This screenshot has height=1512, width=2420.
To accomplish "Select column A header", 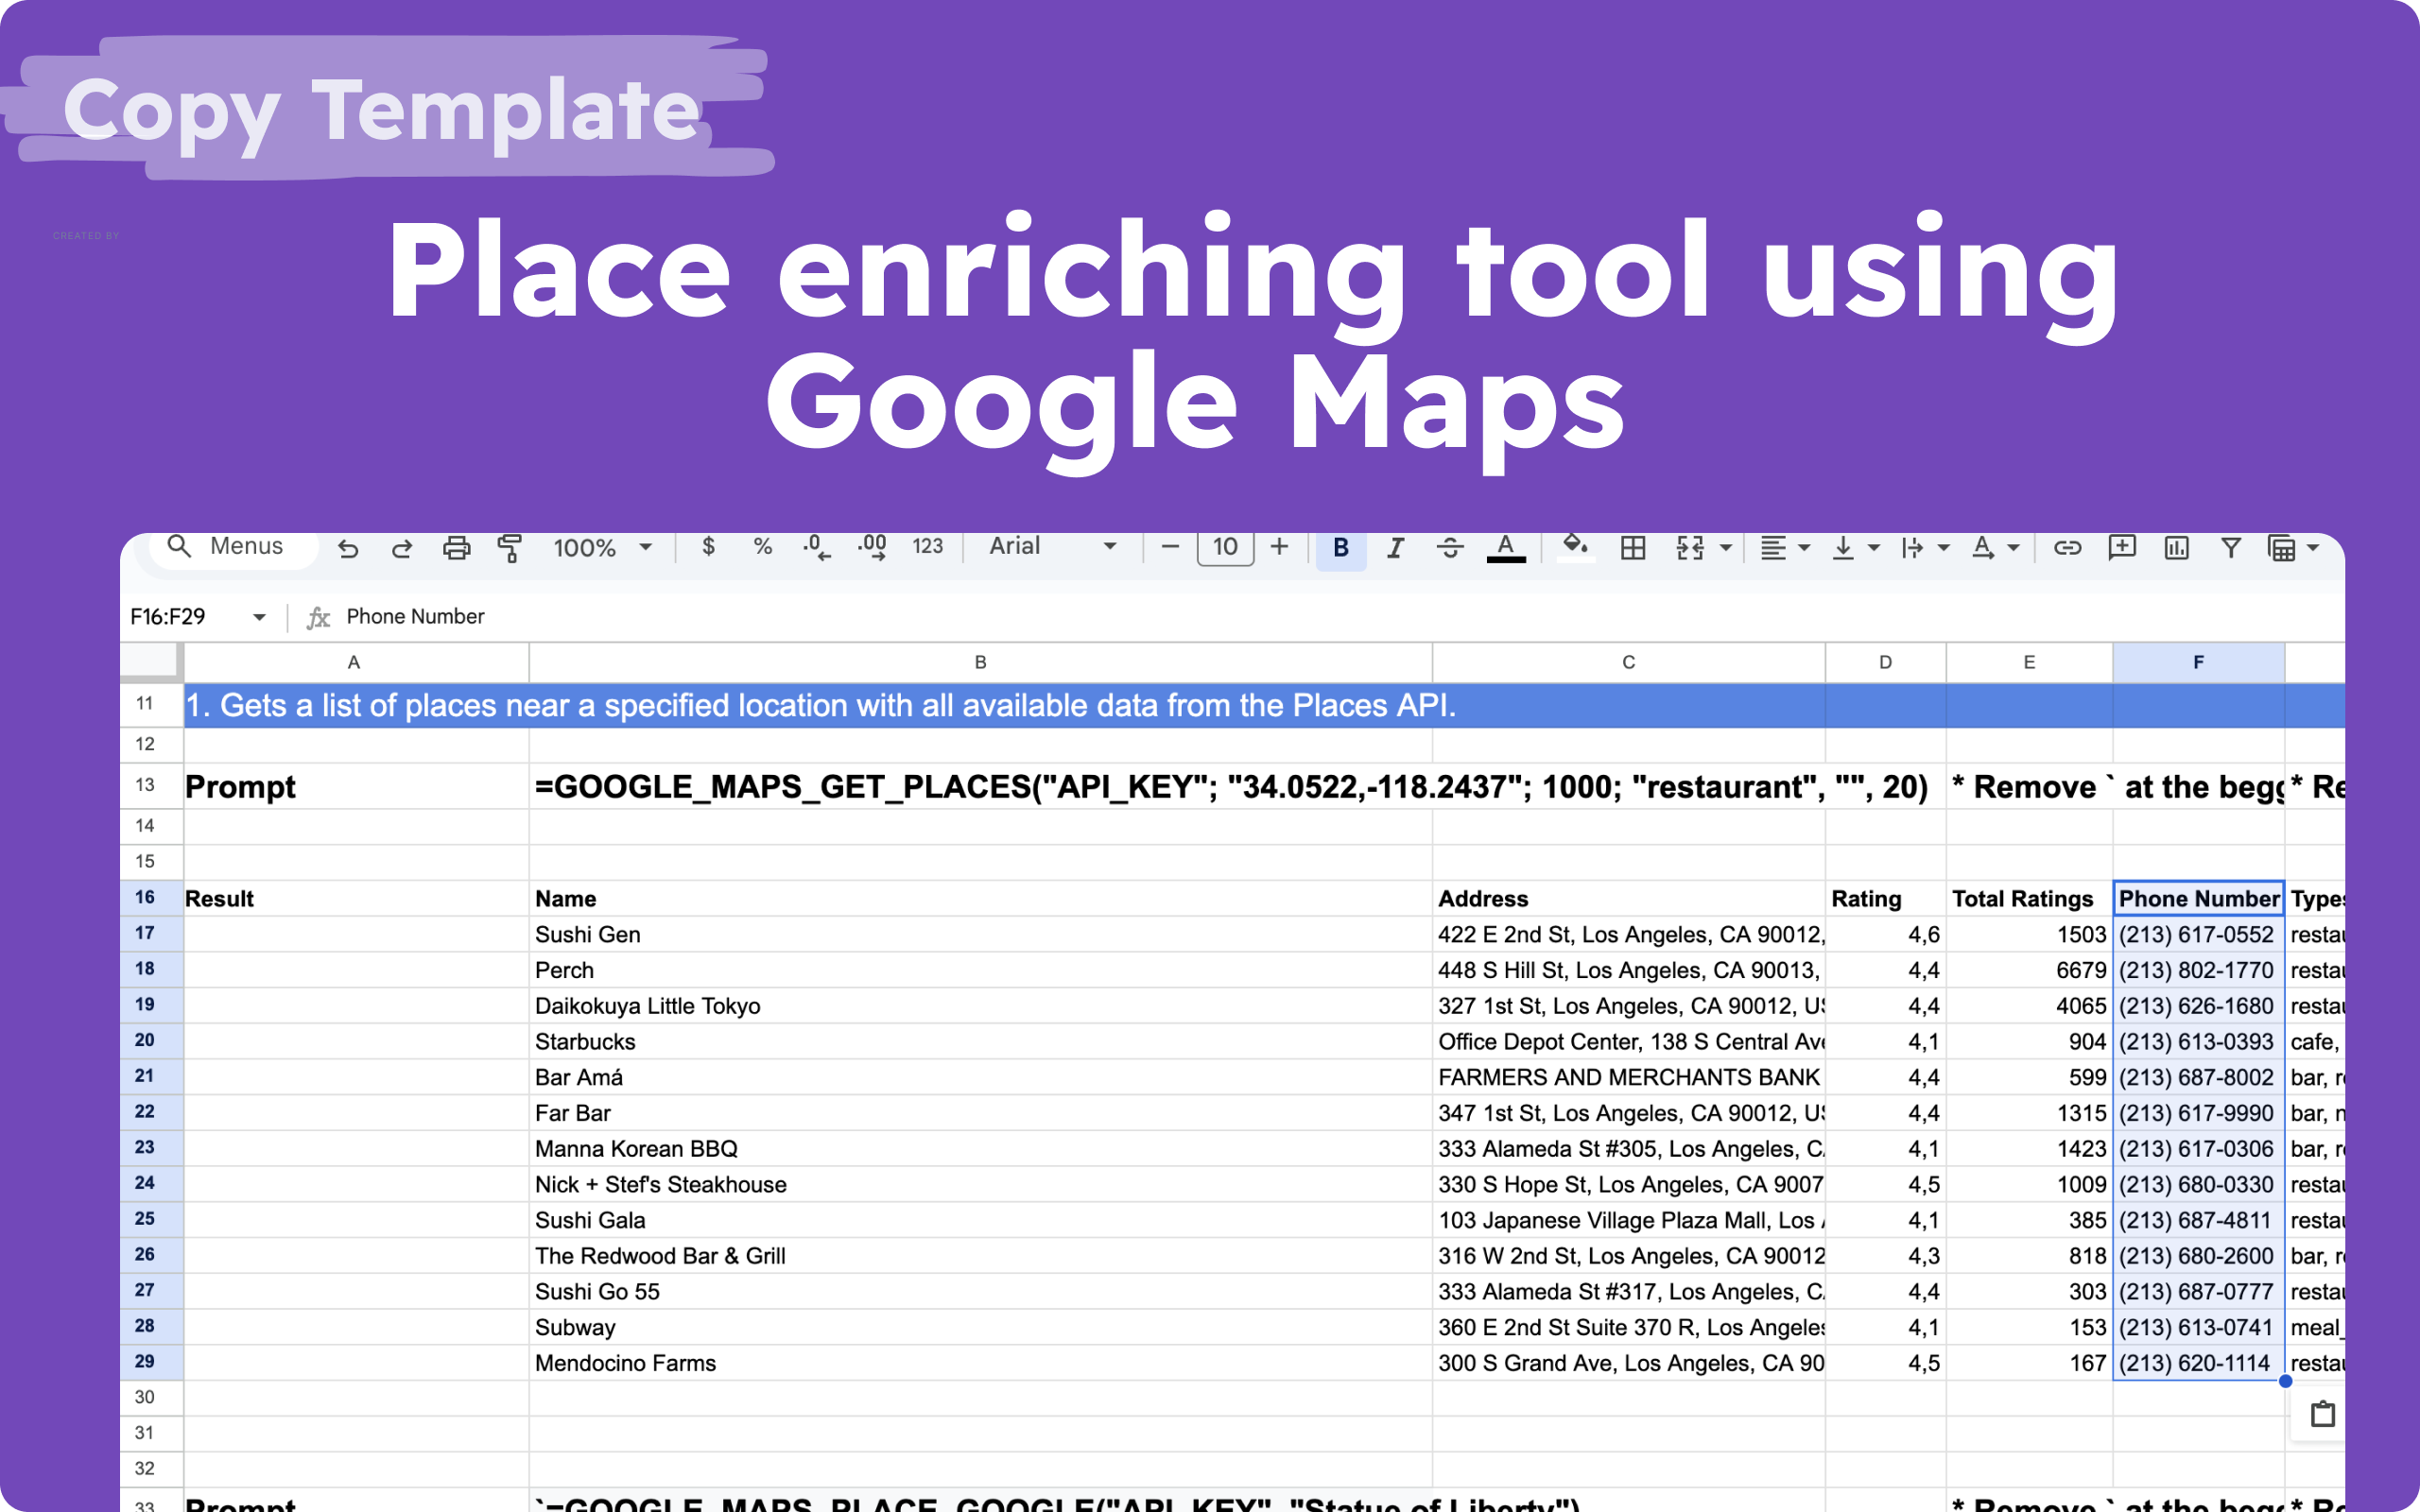I will pos(355,662).
